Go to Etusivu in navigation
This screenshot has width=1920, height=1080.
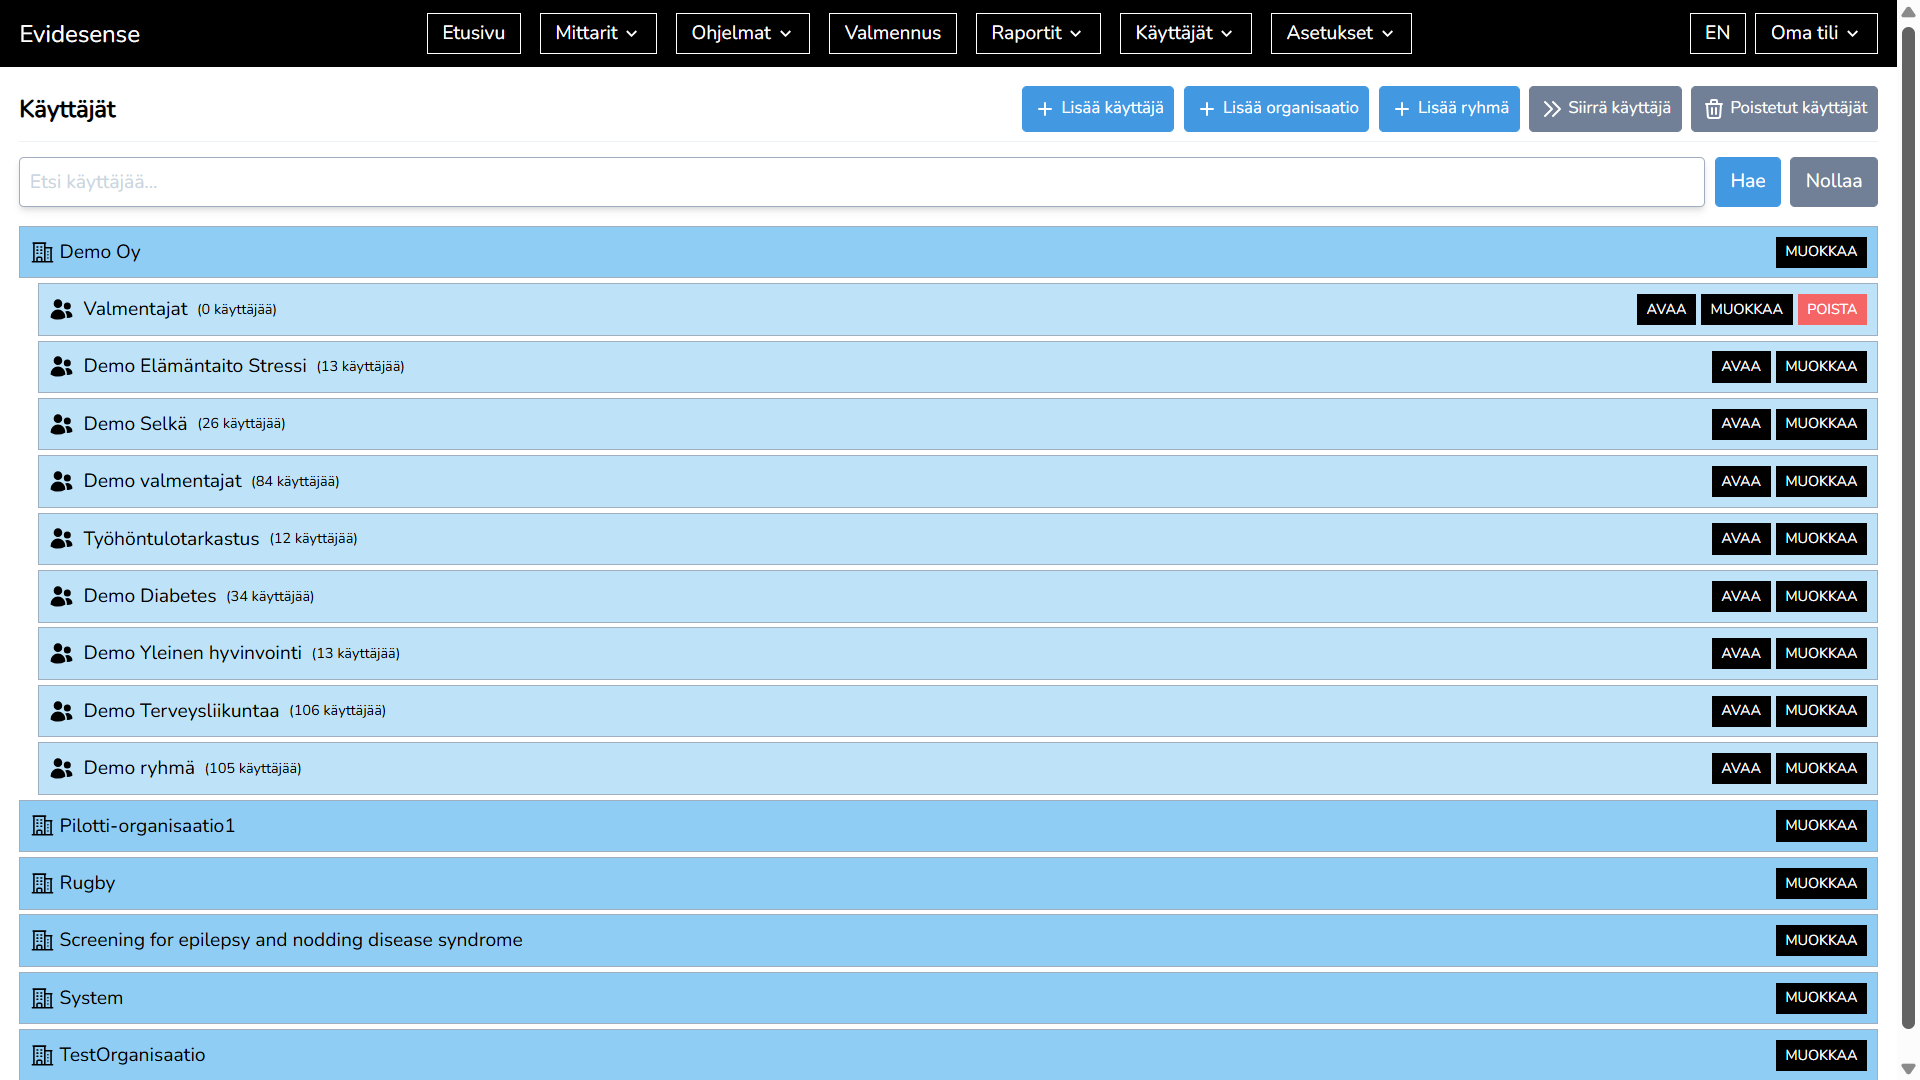point(473,33)
